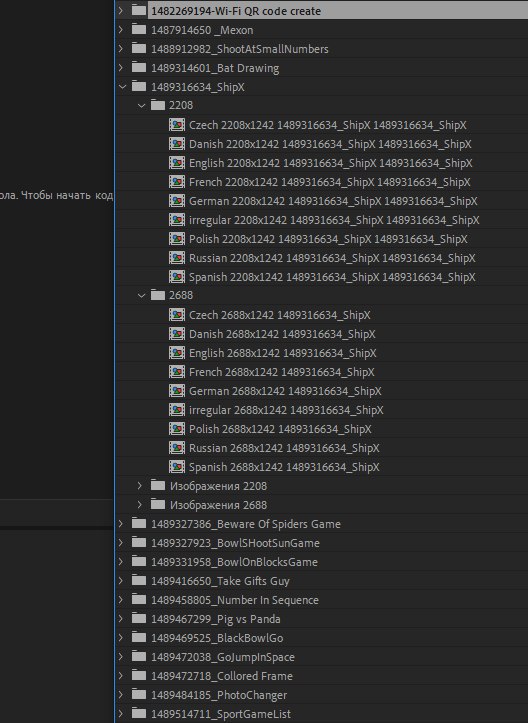The width and height of the screenshot is (528, 723).
Task: Click the image icon of Spanish 2688x1242 file
Action: (177, 467)
